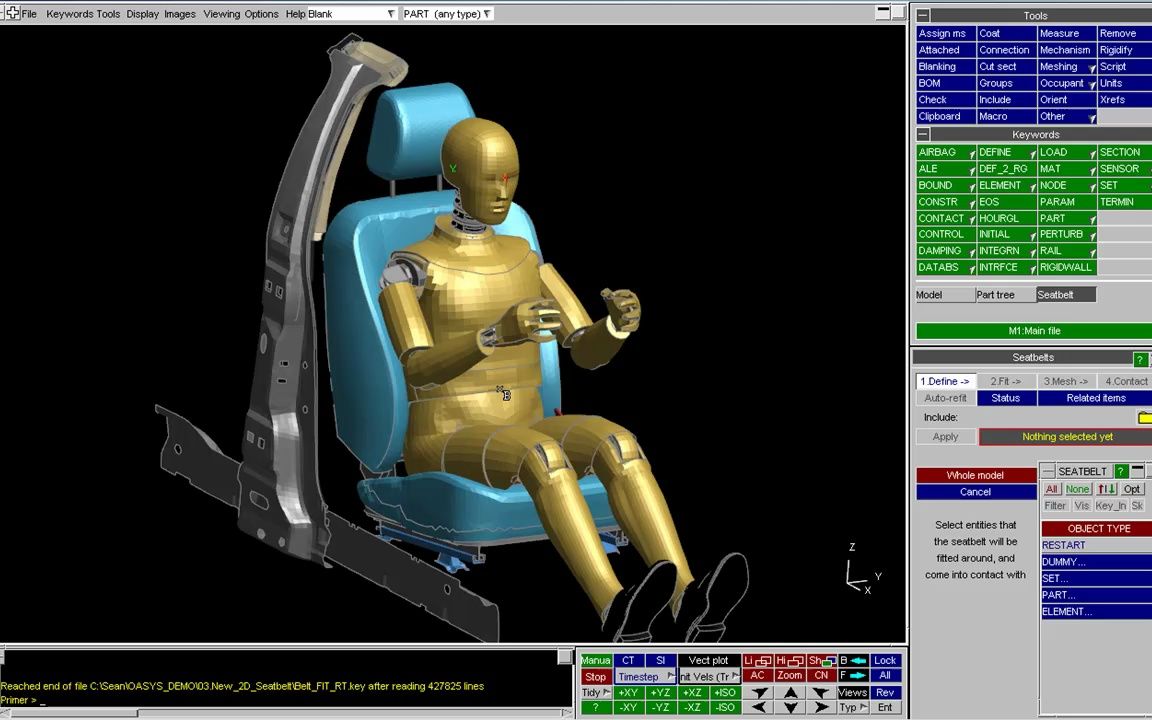The image size is (1152, 720).
Task: Click the down arrow view rotation button
Action: tap(790, 708)
